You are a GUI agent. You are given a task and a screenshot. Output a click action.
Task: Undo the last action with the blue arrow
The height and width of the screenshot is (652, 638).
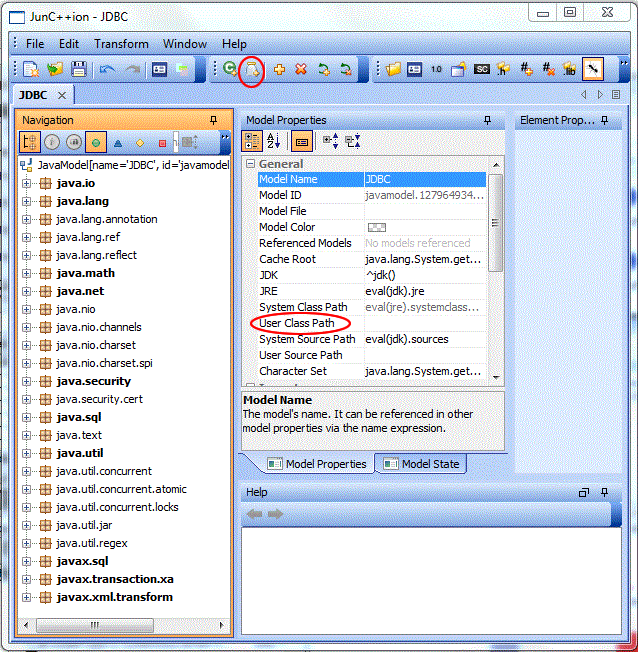pyautogui.click(x=107, y=69)
